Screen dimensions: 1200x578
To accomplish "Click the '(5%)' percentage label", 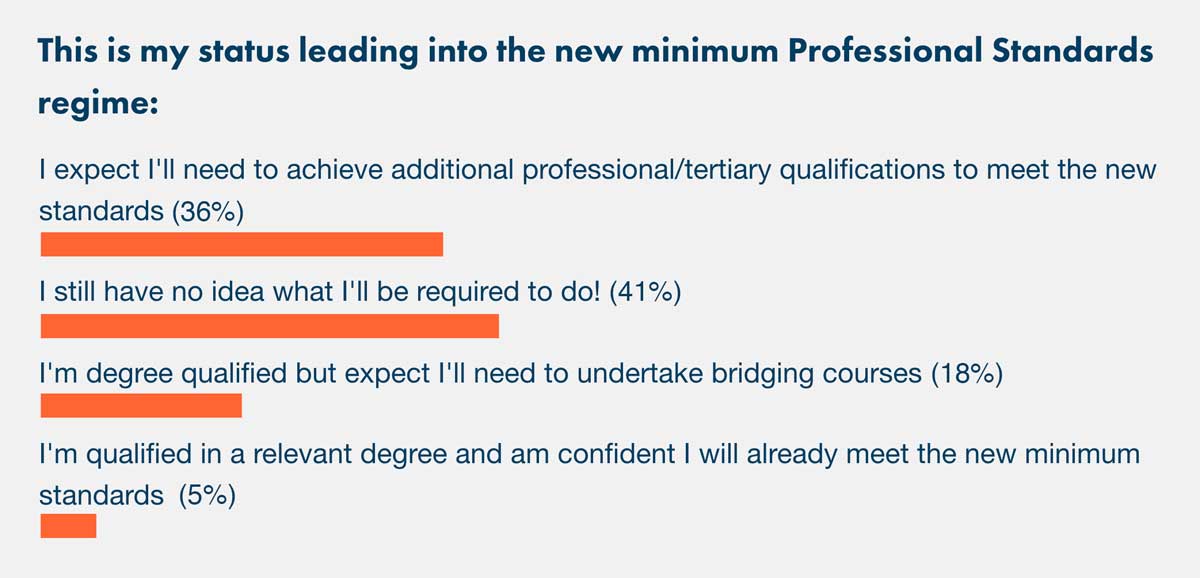I will [207, 495].
